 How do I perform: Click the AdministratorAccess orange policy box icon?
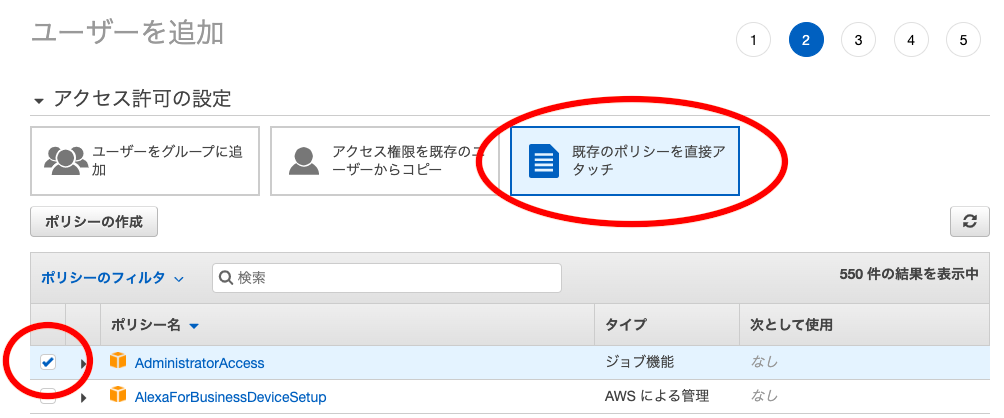pos(118,361)
